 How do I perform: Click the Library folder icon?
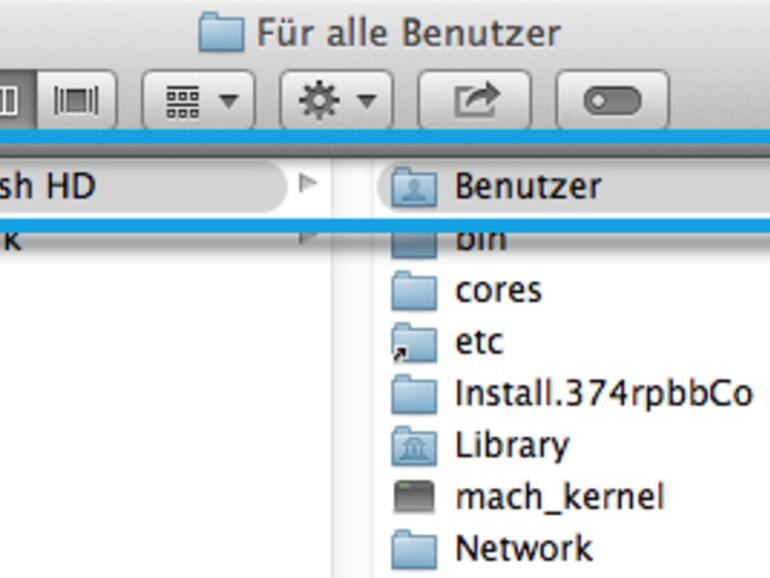pos(414,446)
